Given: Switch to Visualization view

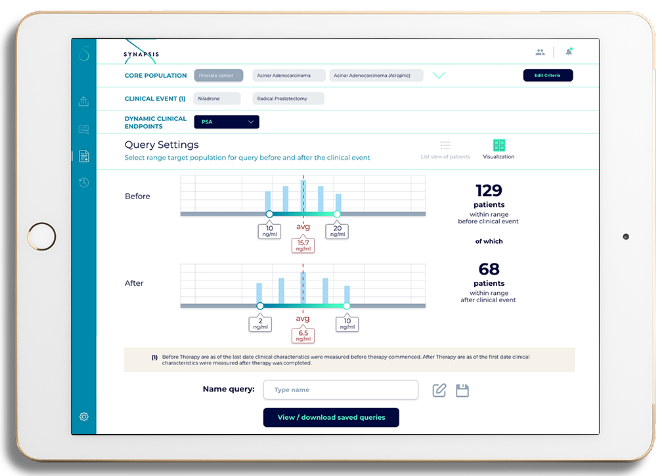Looking at the screenshot, I should point(499,146).
